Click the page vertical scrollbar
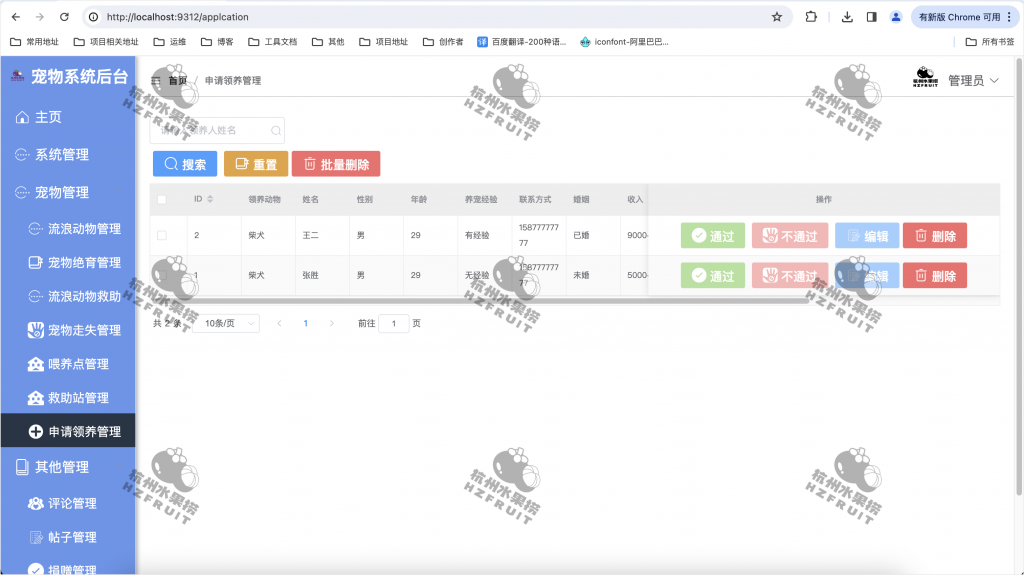The width and height of the screenshot is (1024, 575). tap(1019, 276)
